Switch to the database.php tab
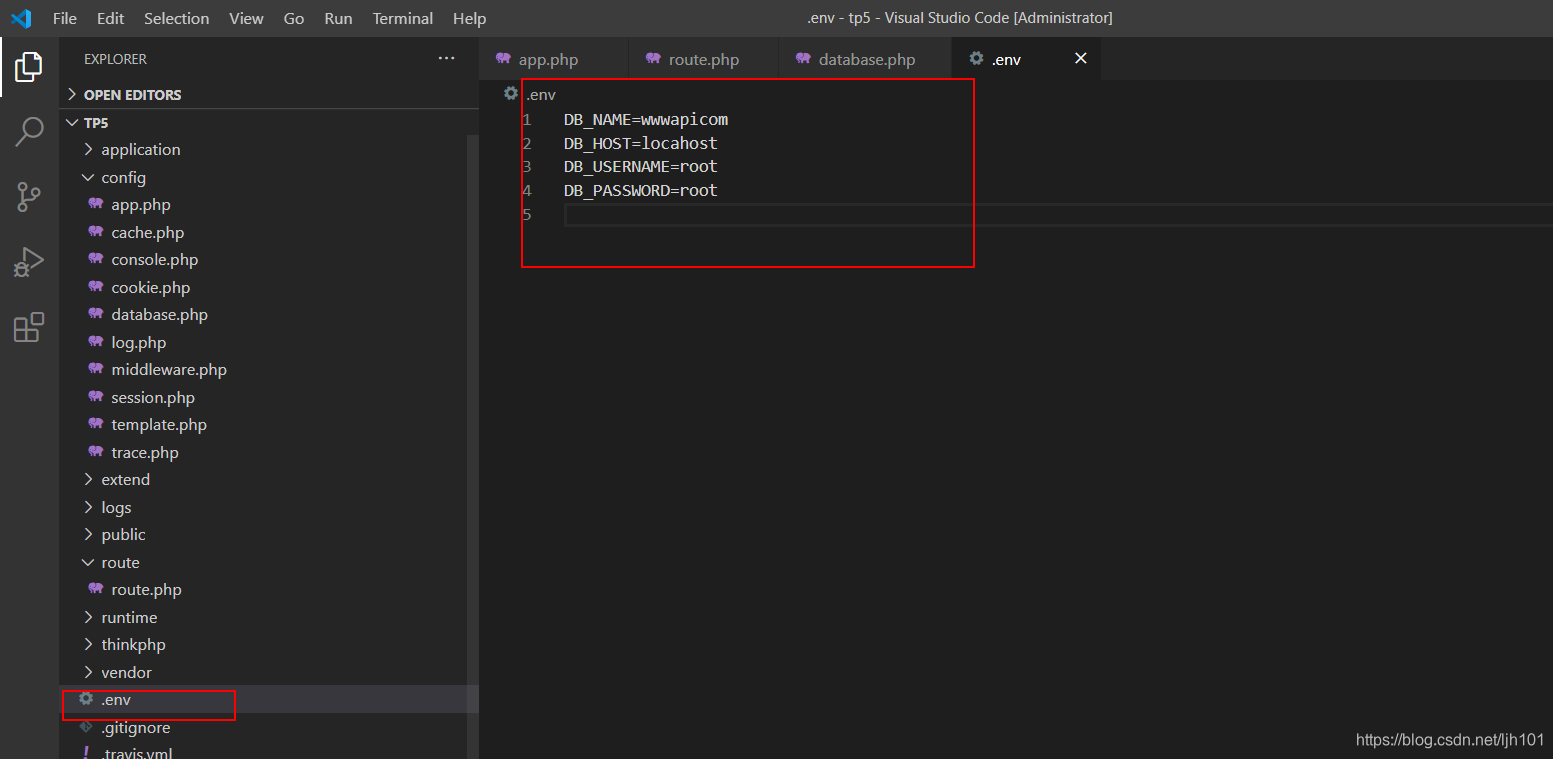The image size is (1553, 759). pos(865,59)
